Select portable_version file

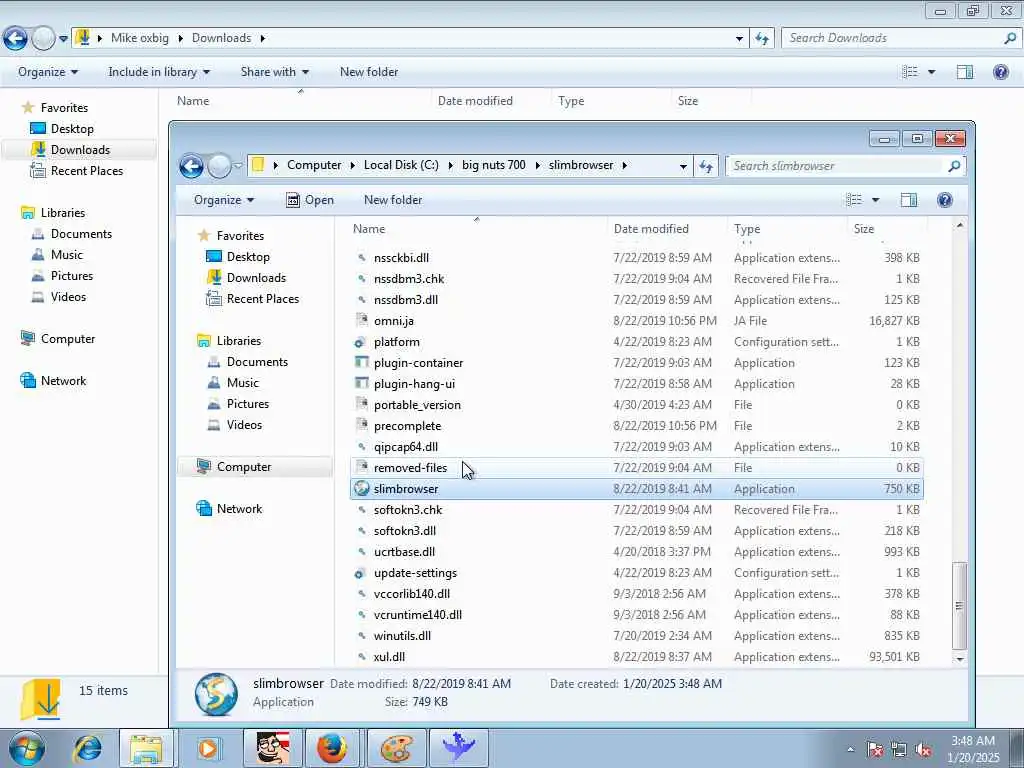tap(637, 405)
